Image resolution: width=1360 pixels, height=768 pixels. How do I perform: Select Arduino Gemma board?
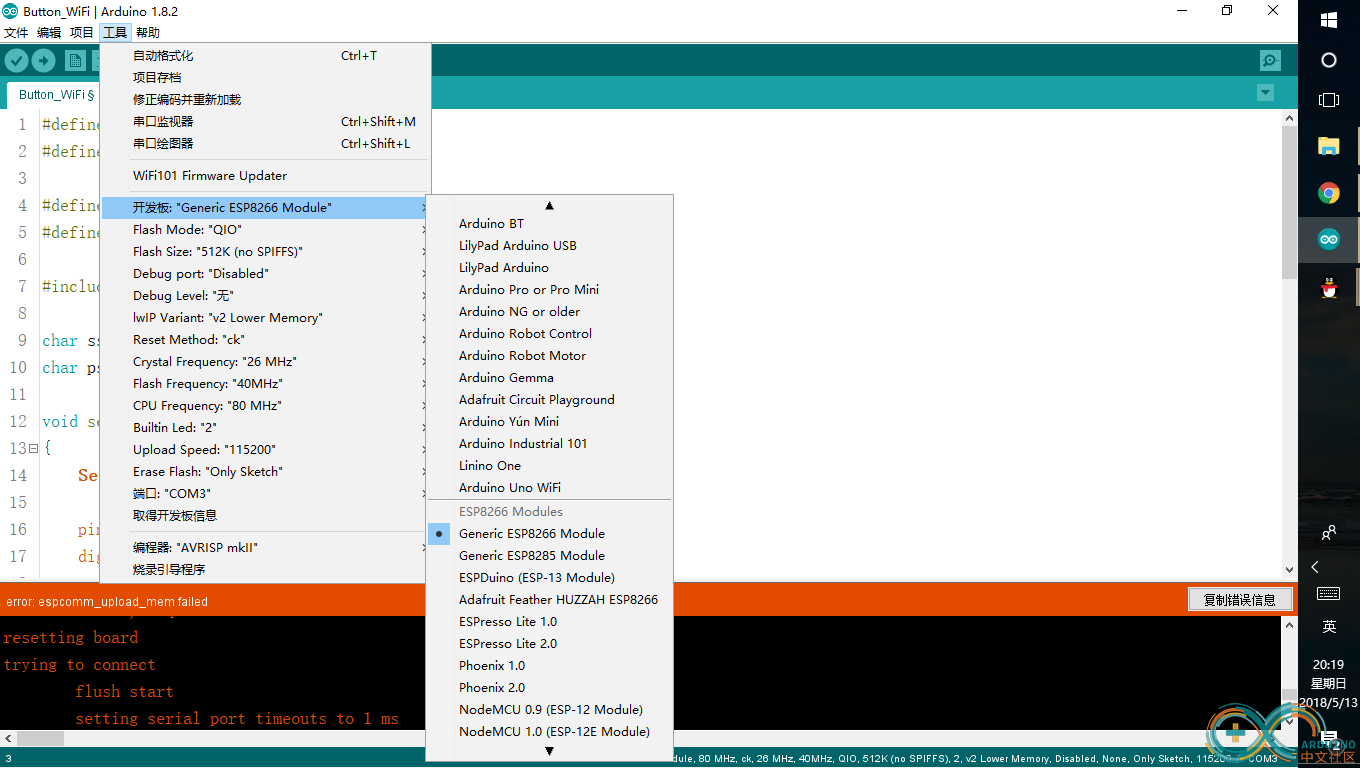click(549, 378)
